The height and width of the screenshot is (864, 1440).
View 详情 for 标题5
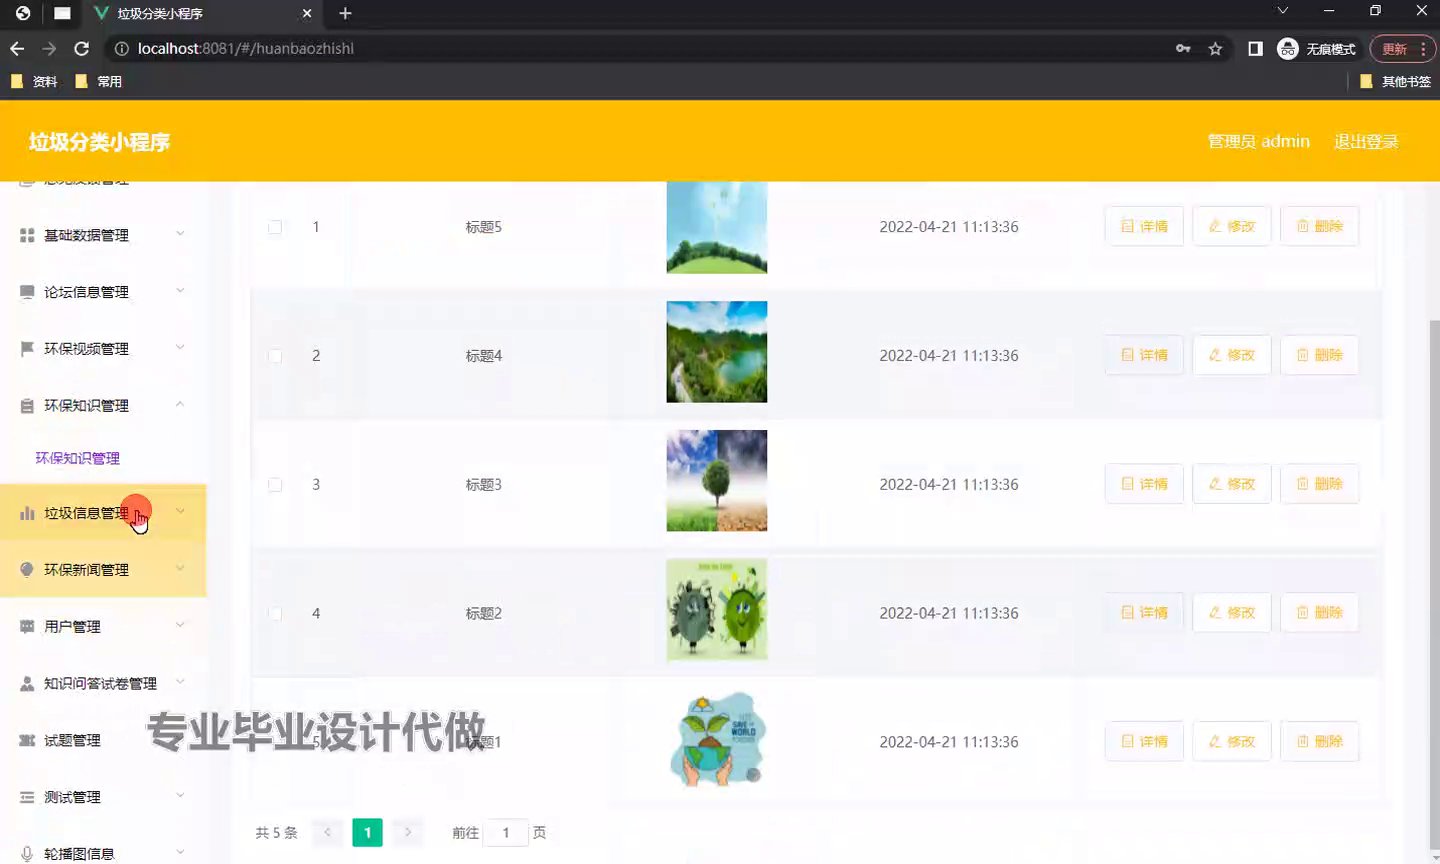[1144, 226]
